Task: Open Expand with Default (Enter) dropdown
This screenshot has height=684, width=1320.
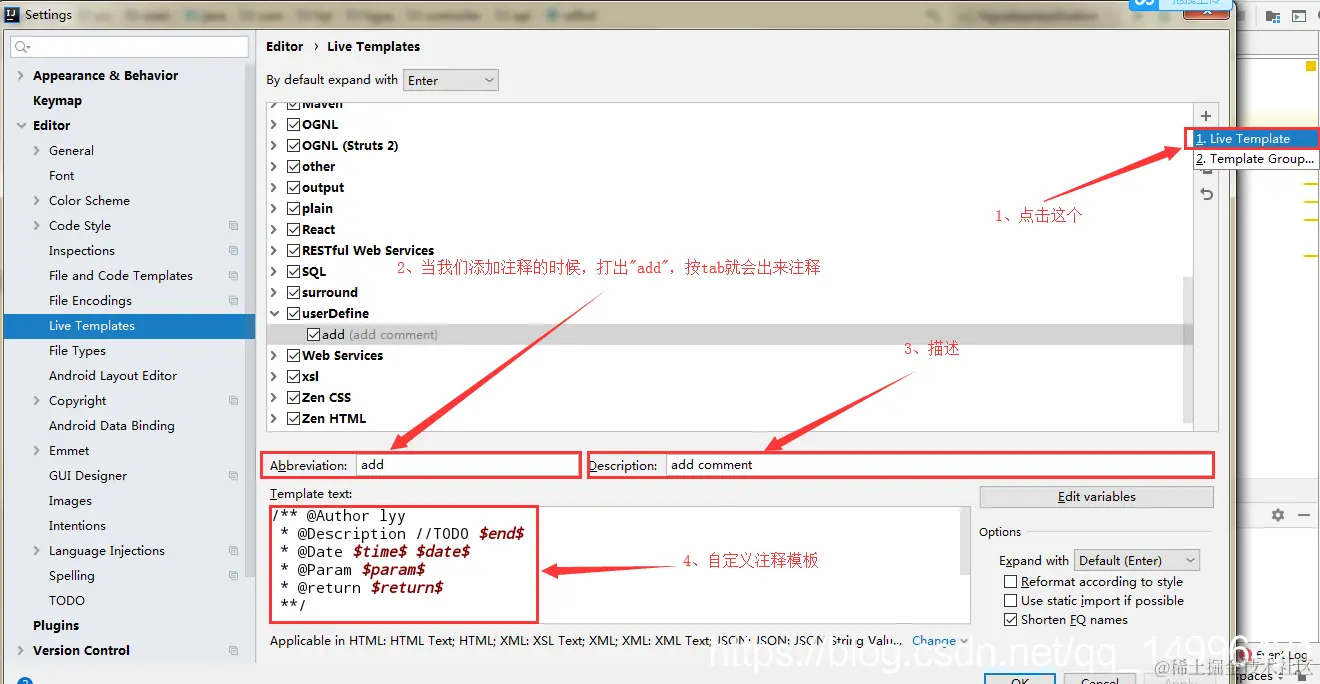Action: click(1137, 561)
